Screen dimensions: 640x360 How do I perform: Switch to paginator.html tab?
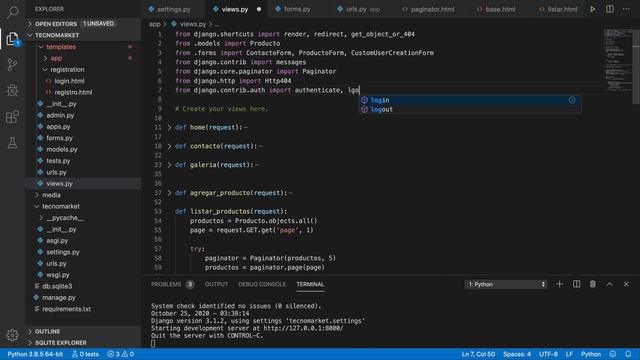pyautogui.click(x=432, y=9)
